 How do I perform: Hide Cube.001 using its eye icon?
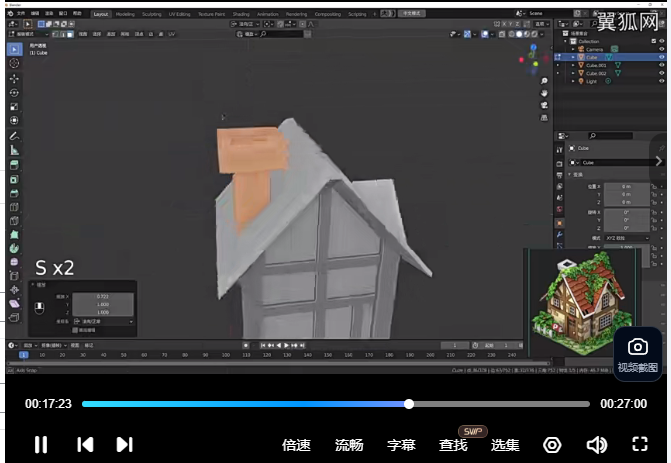point(661,65)
